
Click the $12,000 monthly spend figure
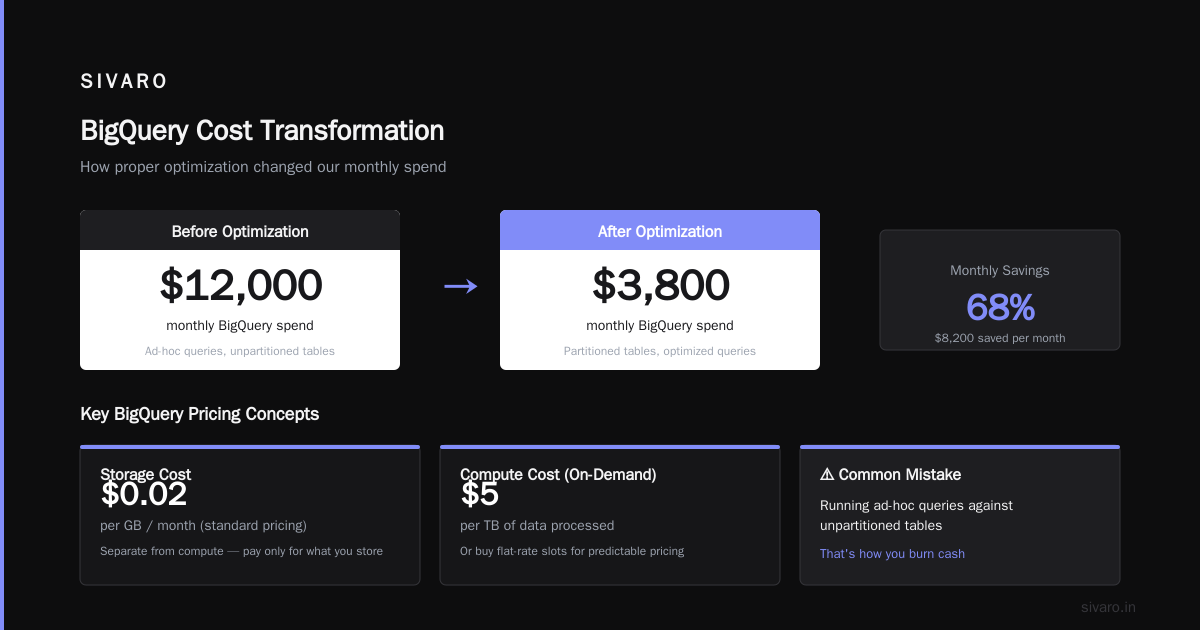(x=241, y=285)
